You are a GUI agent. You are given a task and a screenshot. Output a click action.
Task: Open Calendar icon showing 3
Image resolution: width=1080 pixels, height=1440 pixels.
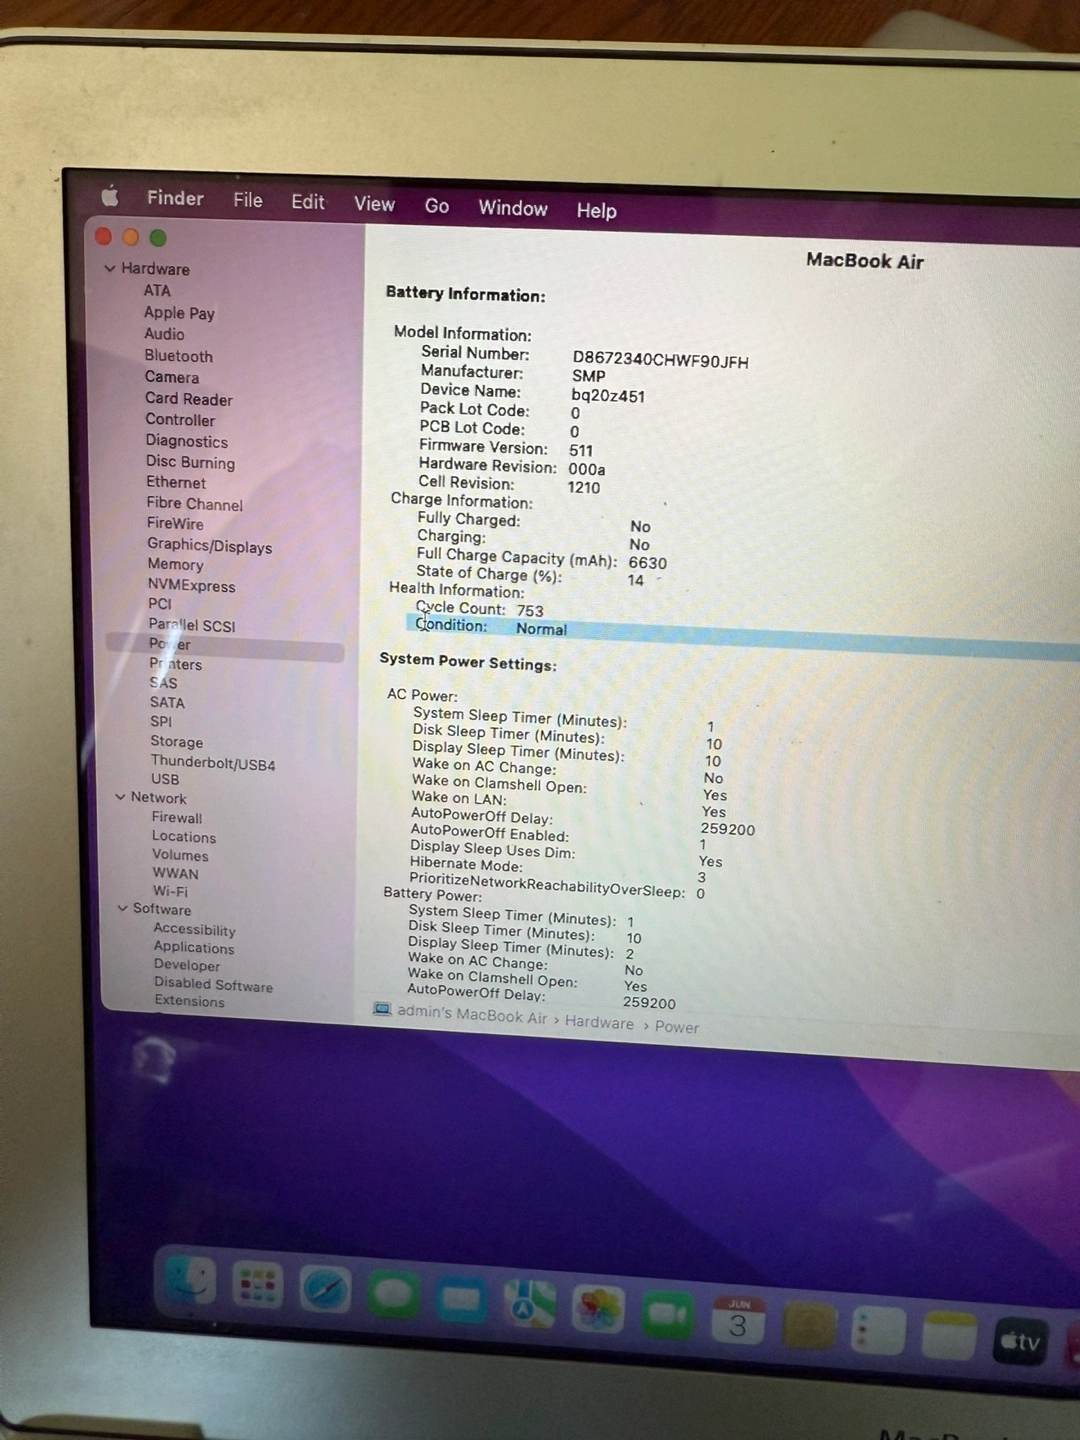(738, 1321)
